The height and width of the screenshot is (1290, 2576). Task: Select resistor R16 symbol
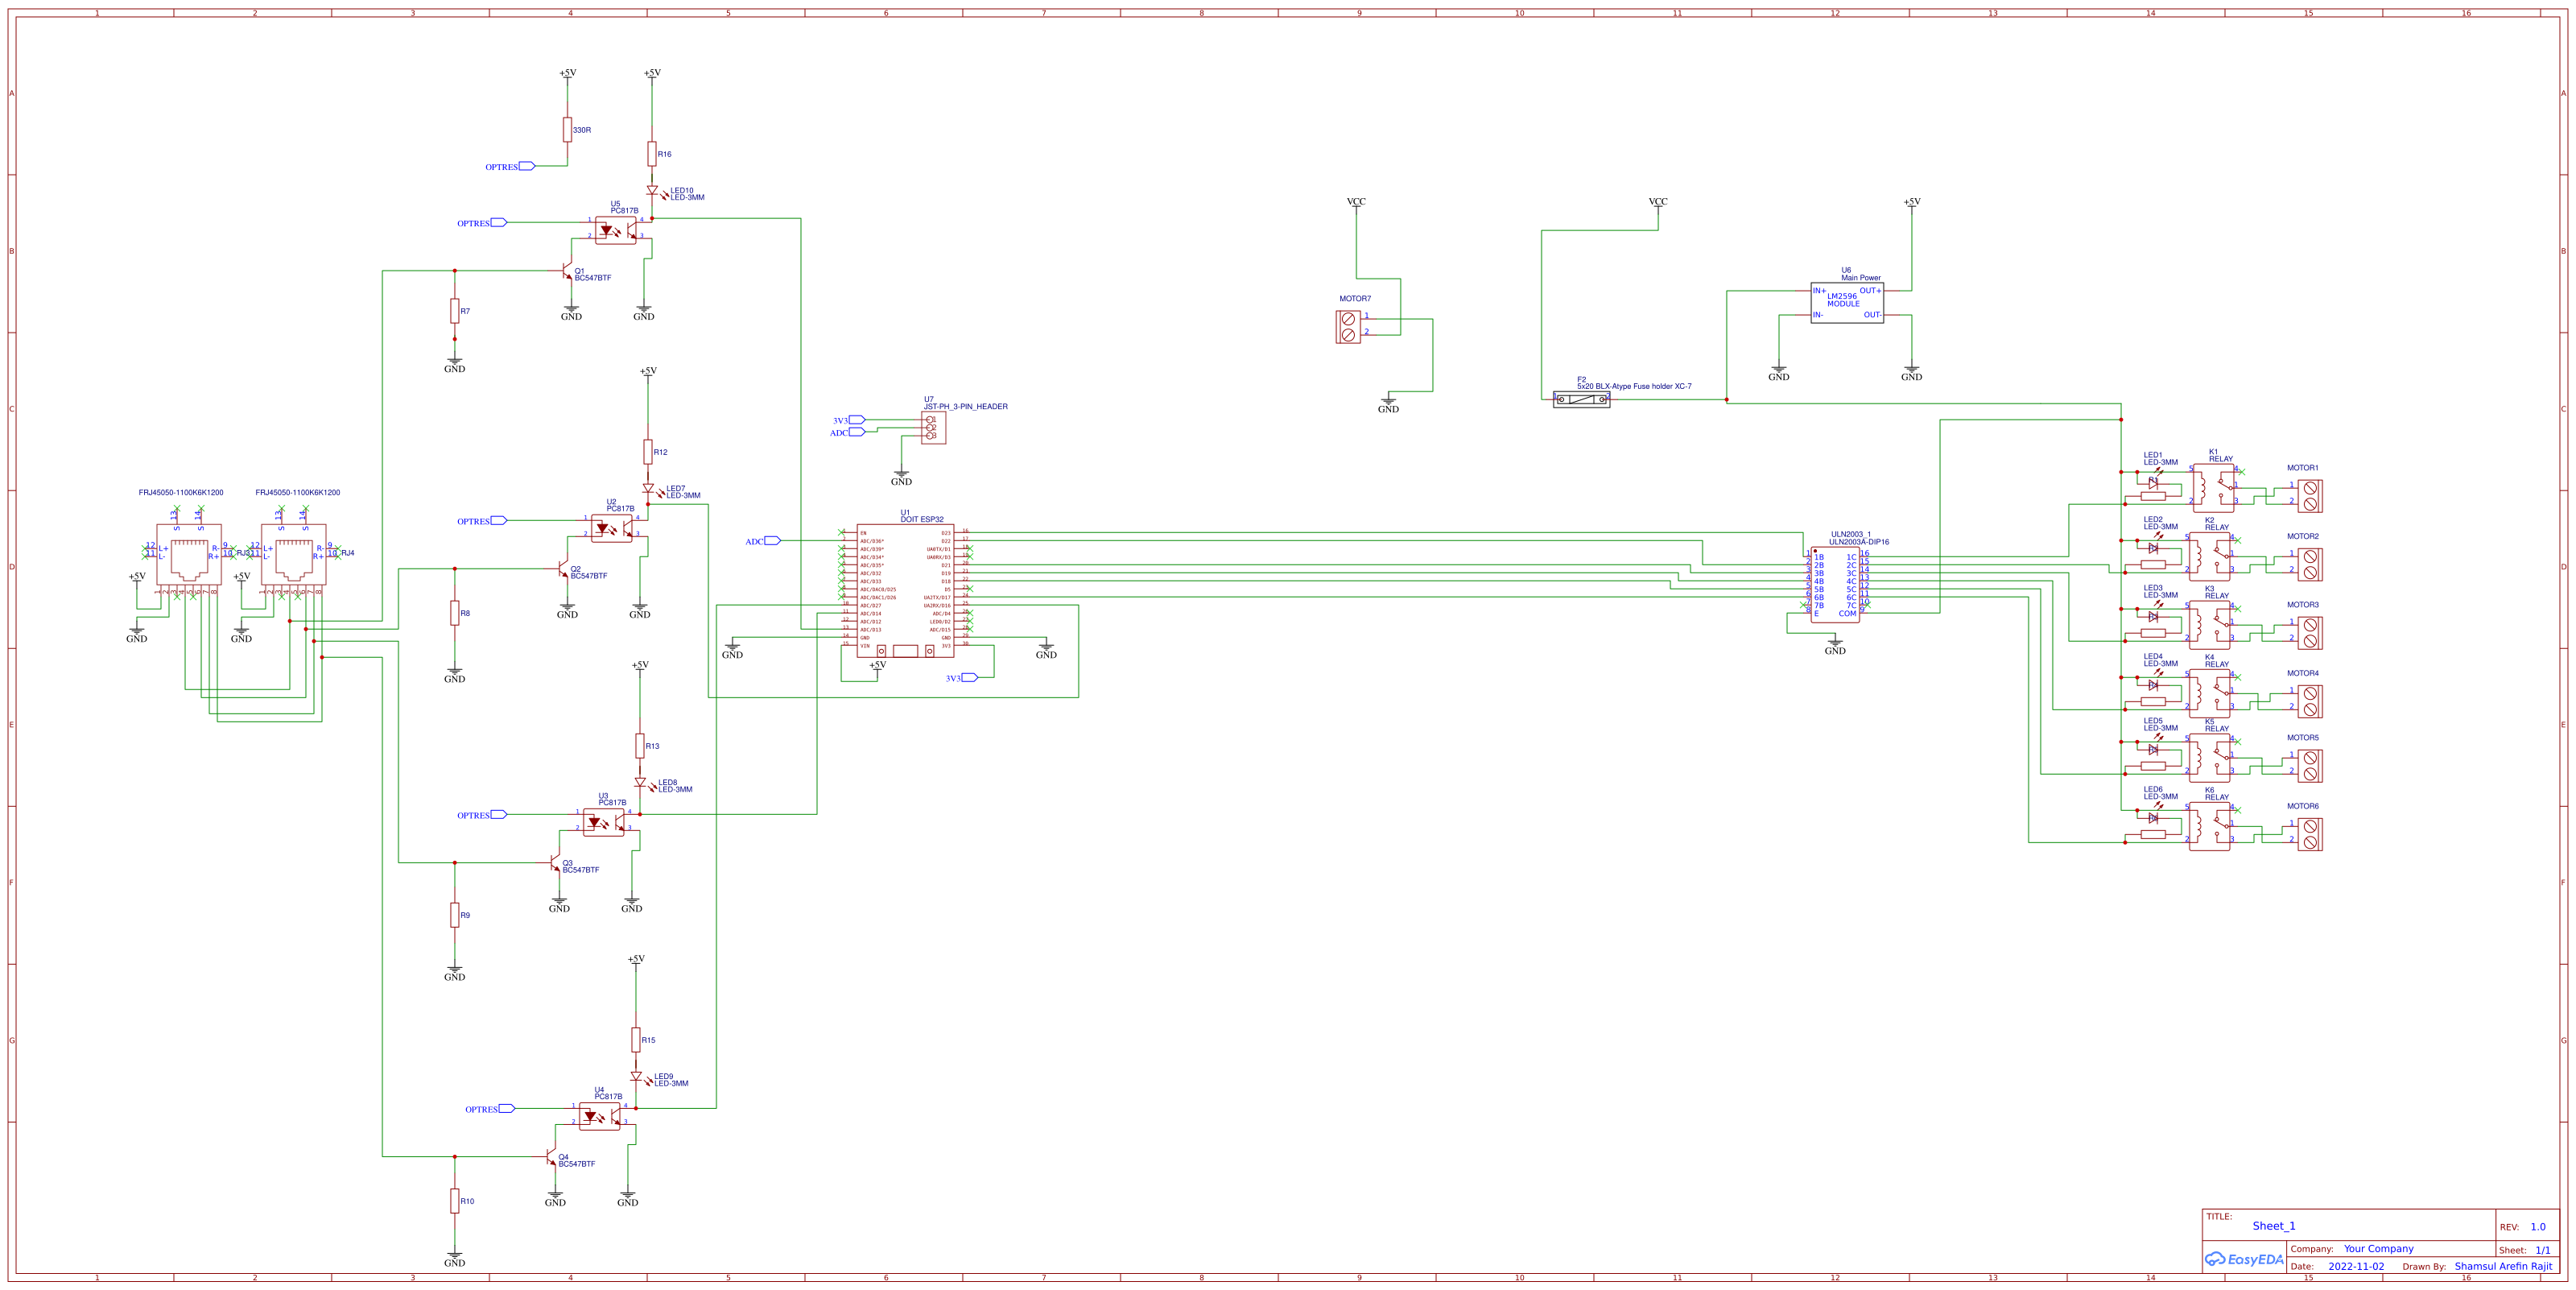[x=651, y=155]
